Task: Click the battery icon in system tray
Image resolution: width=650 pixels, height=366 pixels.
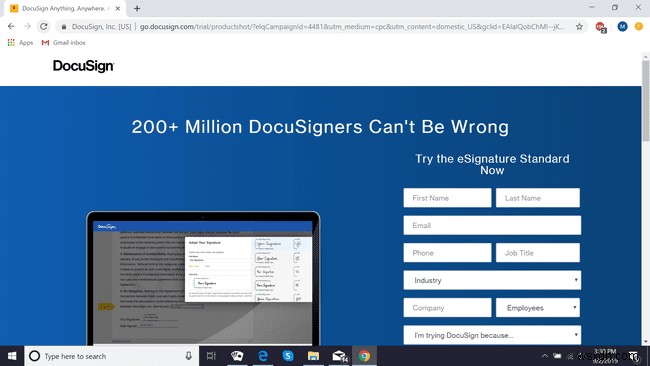Action: [558, 356]
